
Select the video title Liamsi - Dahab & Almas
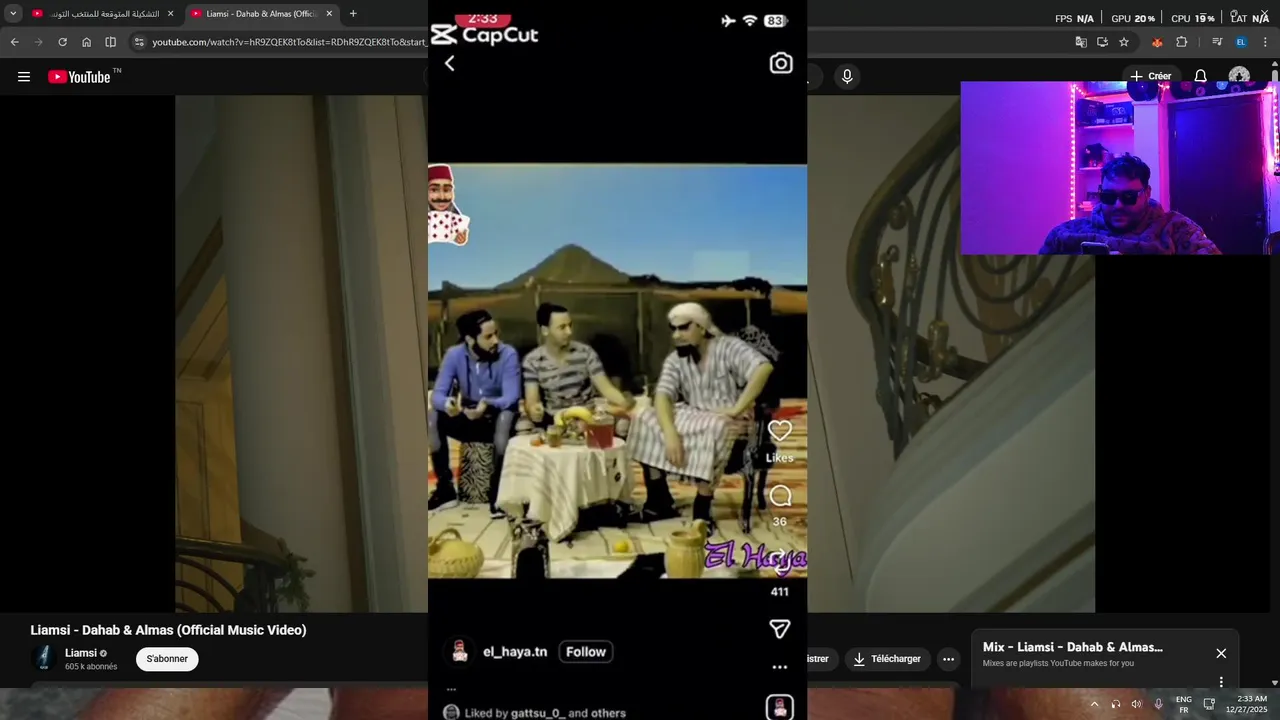point(168,630)
